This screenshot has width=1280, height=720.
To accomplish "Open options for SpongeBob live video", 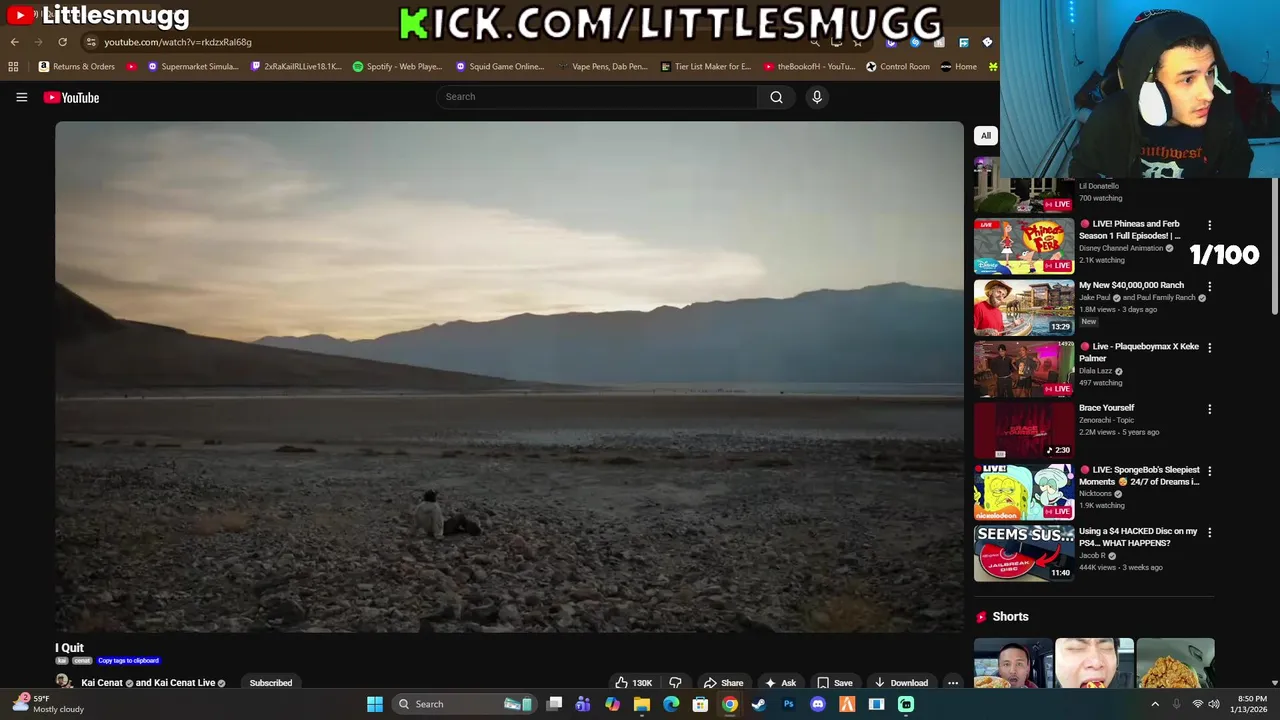I will [x=1209, y=471].
